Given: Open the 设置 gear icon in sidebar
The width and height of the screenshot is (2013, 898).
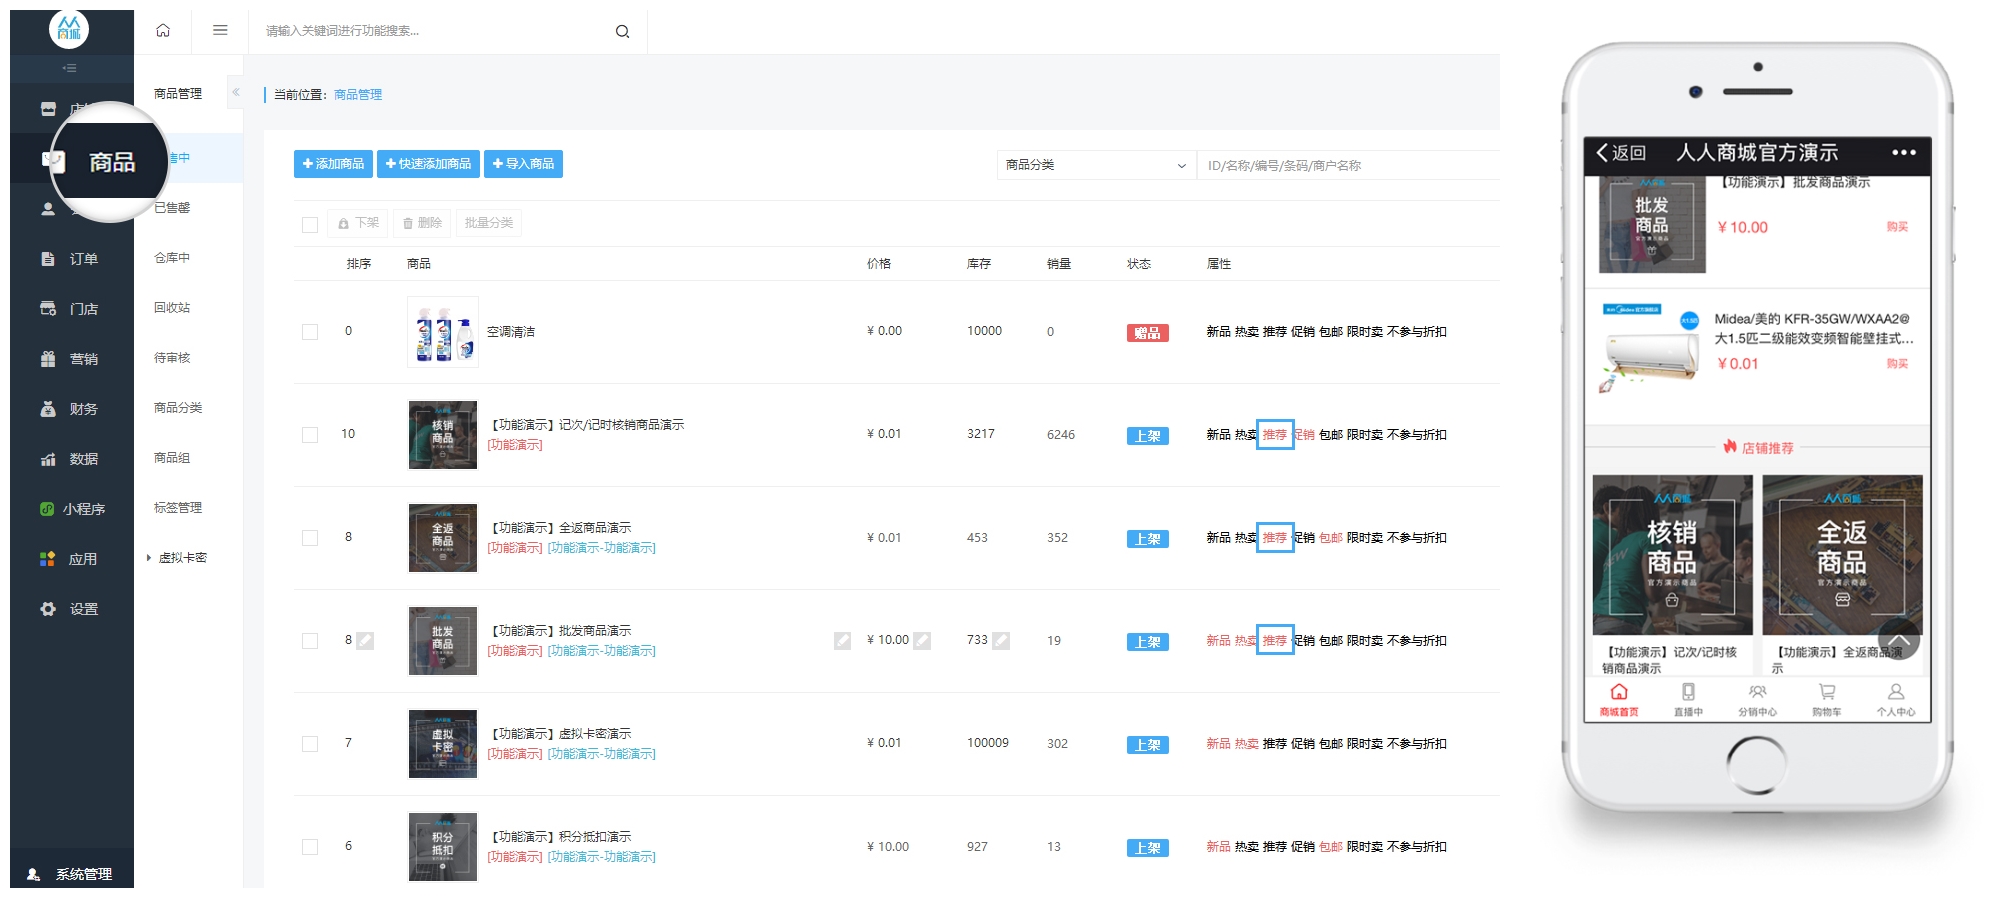Looking at the screenshot, I should [48, 609].
